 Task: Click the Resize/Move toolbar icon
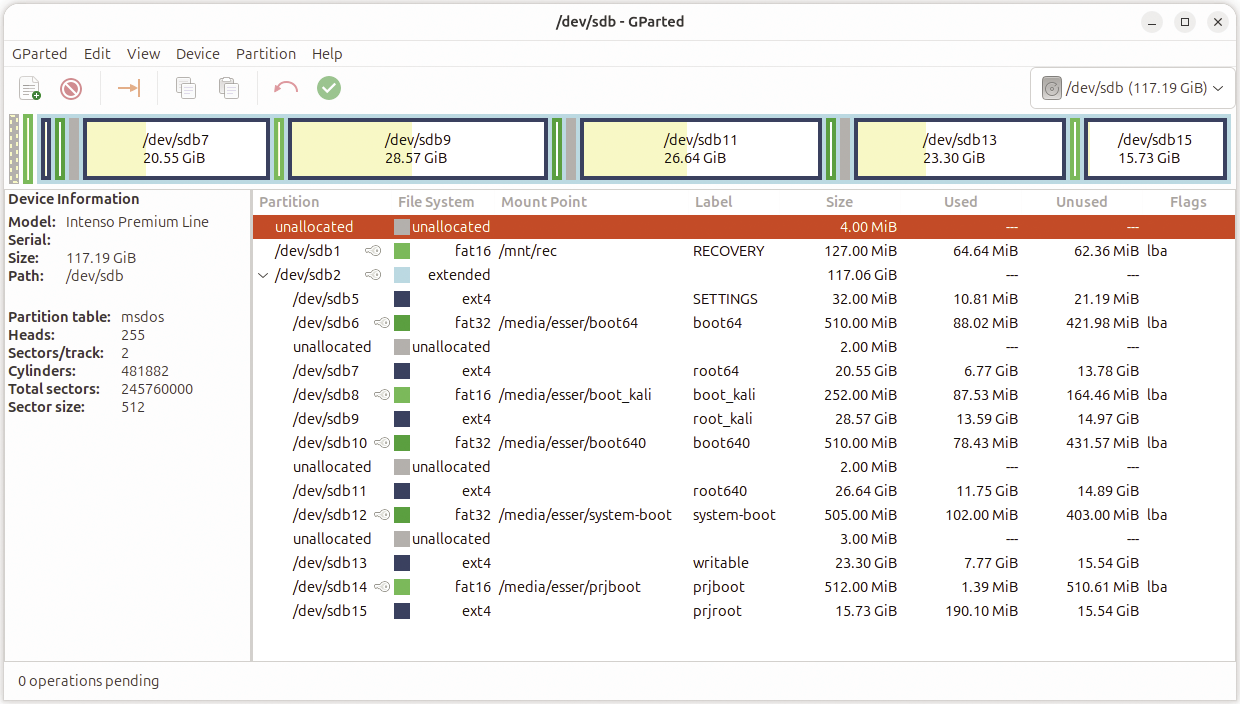[x=129, y=89]
